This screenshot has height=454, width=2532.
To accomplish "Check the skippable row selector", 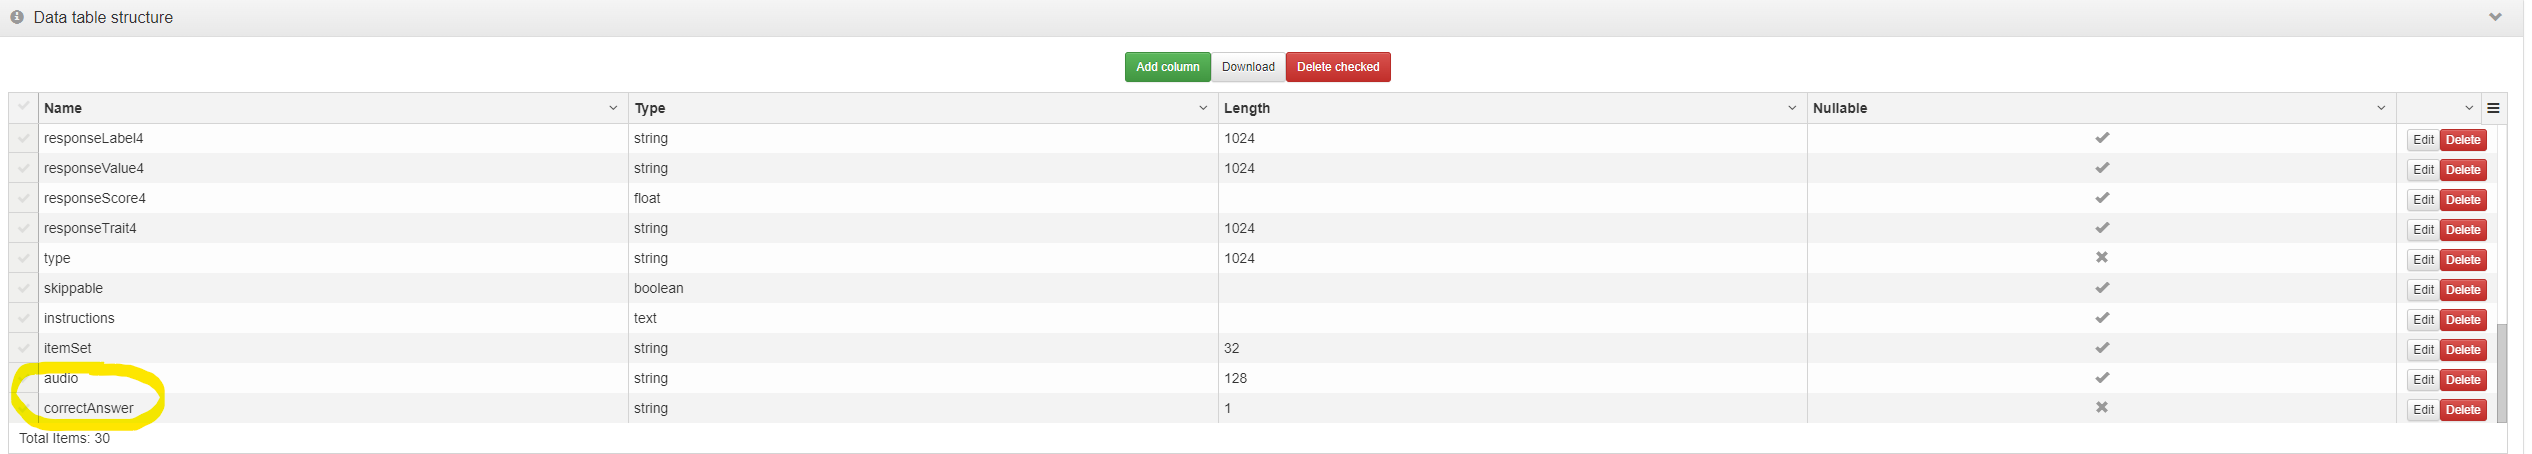I will (24, 288).
